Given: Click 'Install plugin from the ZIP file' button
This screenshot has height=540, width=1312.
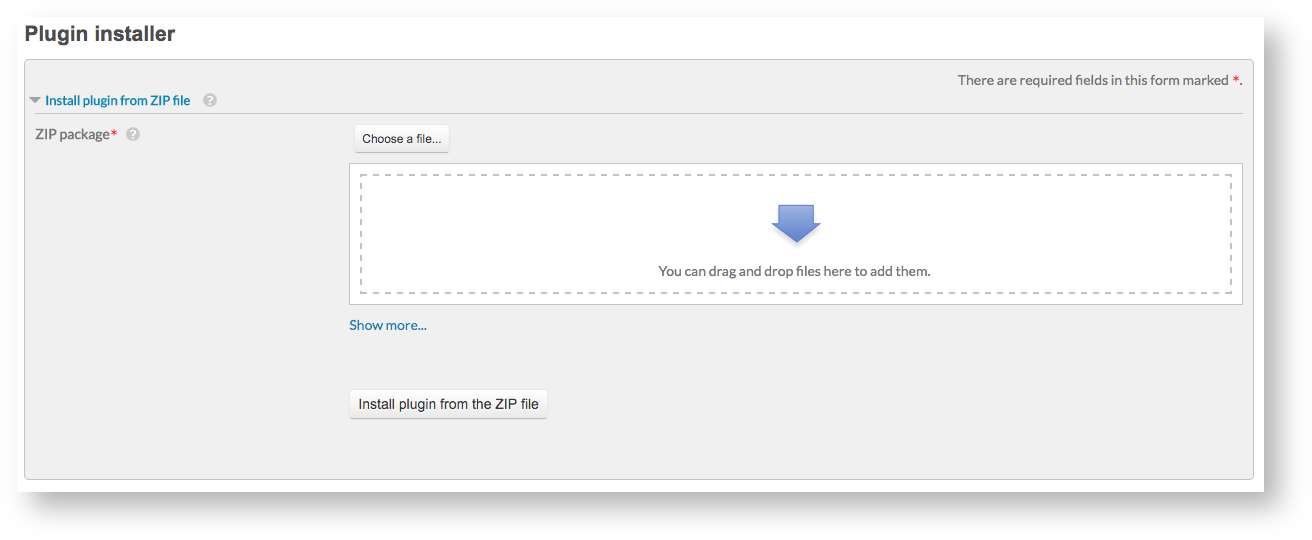Looking at the screenshot, I should tap(448, 404).
